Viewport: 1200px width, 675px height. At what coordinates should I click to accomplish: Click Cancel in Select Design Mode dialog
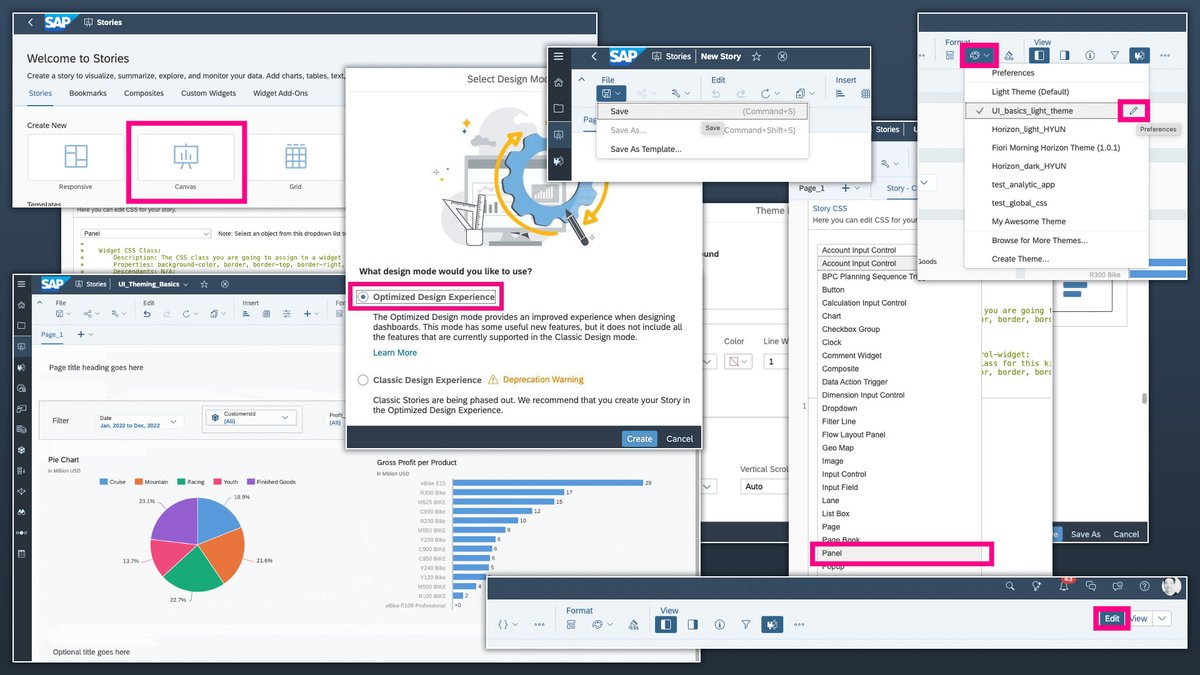[x=680, y=438]
